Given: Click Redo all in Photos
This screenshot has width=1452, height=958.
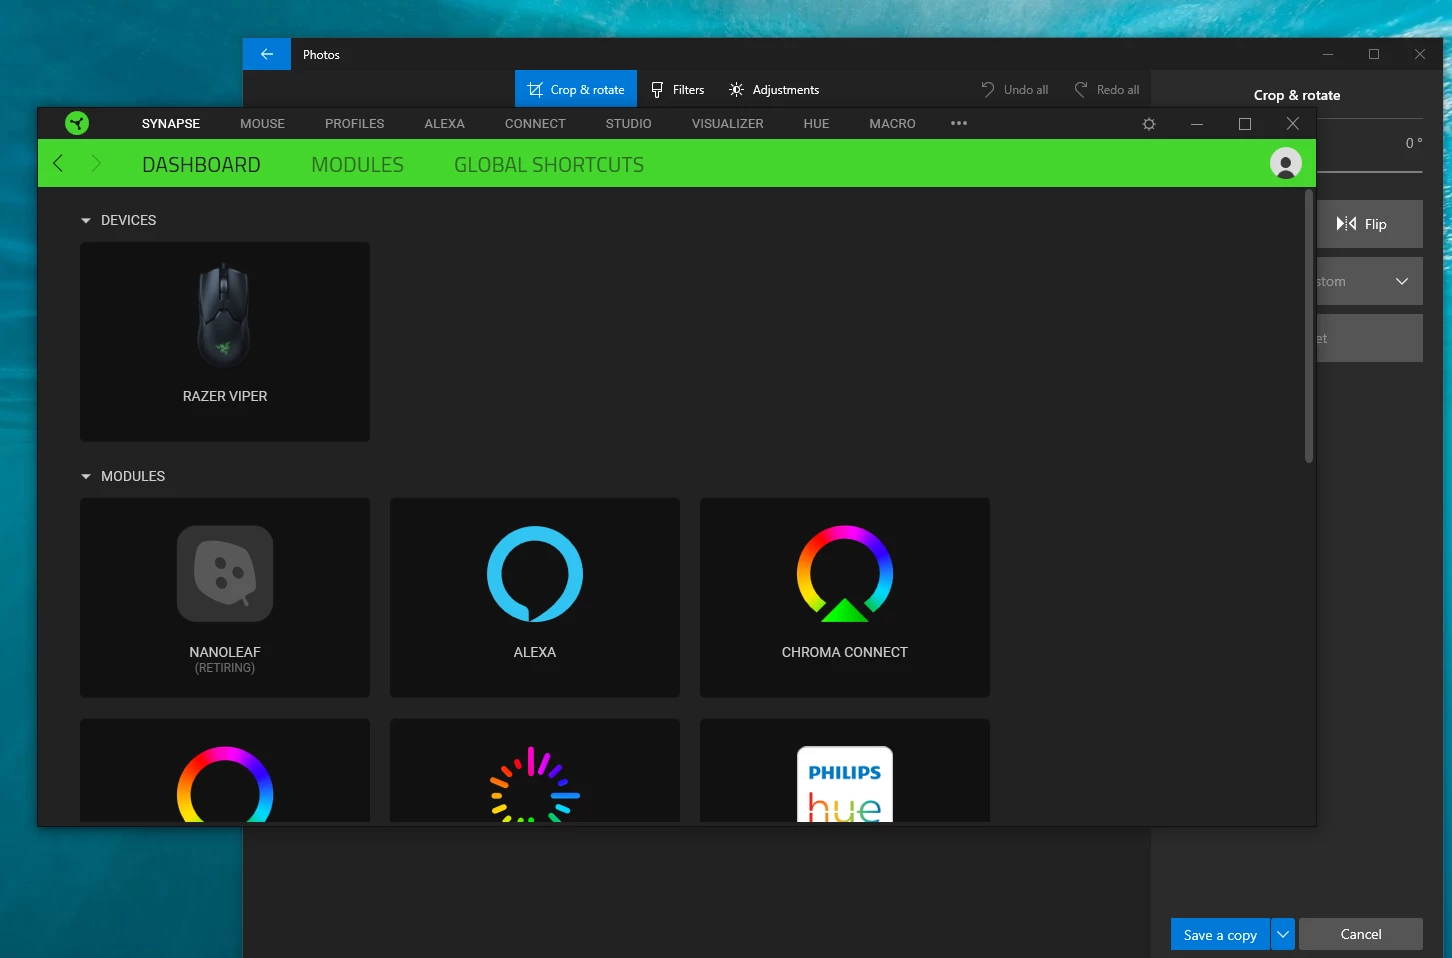Looking at the screenshot, I should click(x=1106, y=89).
